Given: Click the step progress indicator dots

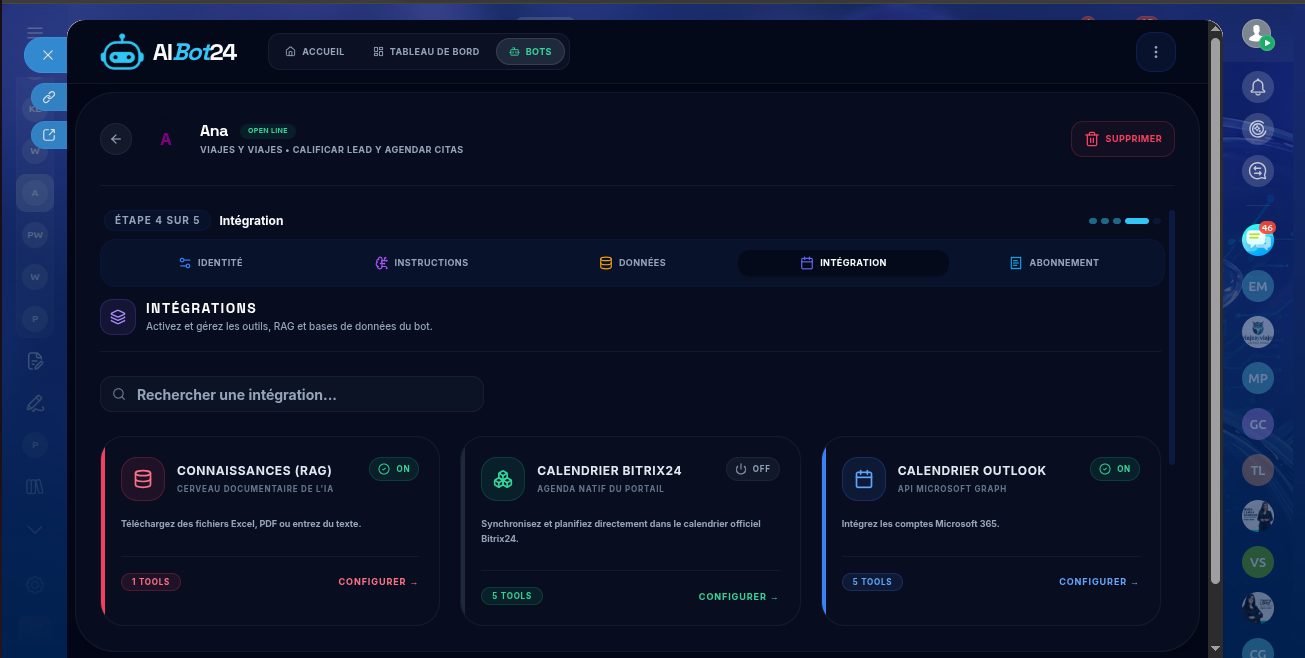Looking at the screenshot, I should click(1119, 221).
